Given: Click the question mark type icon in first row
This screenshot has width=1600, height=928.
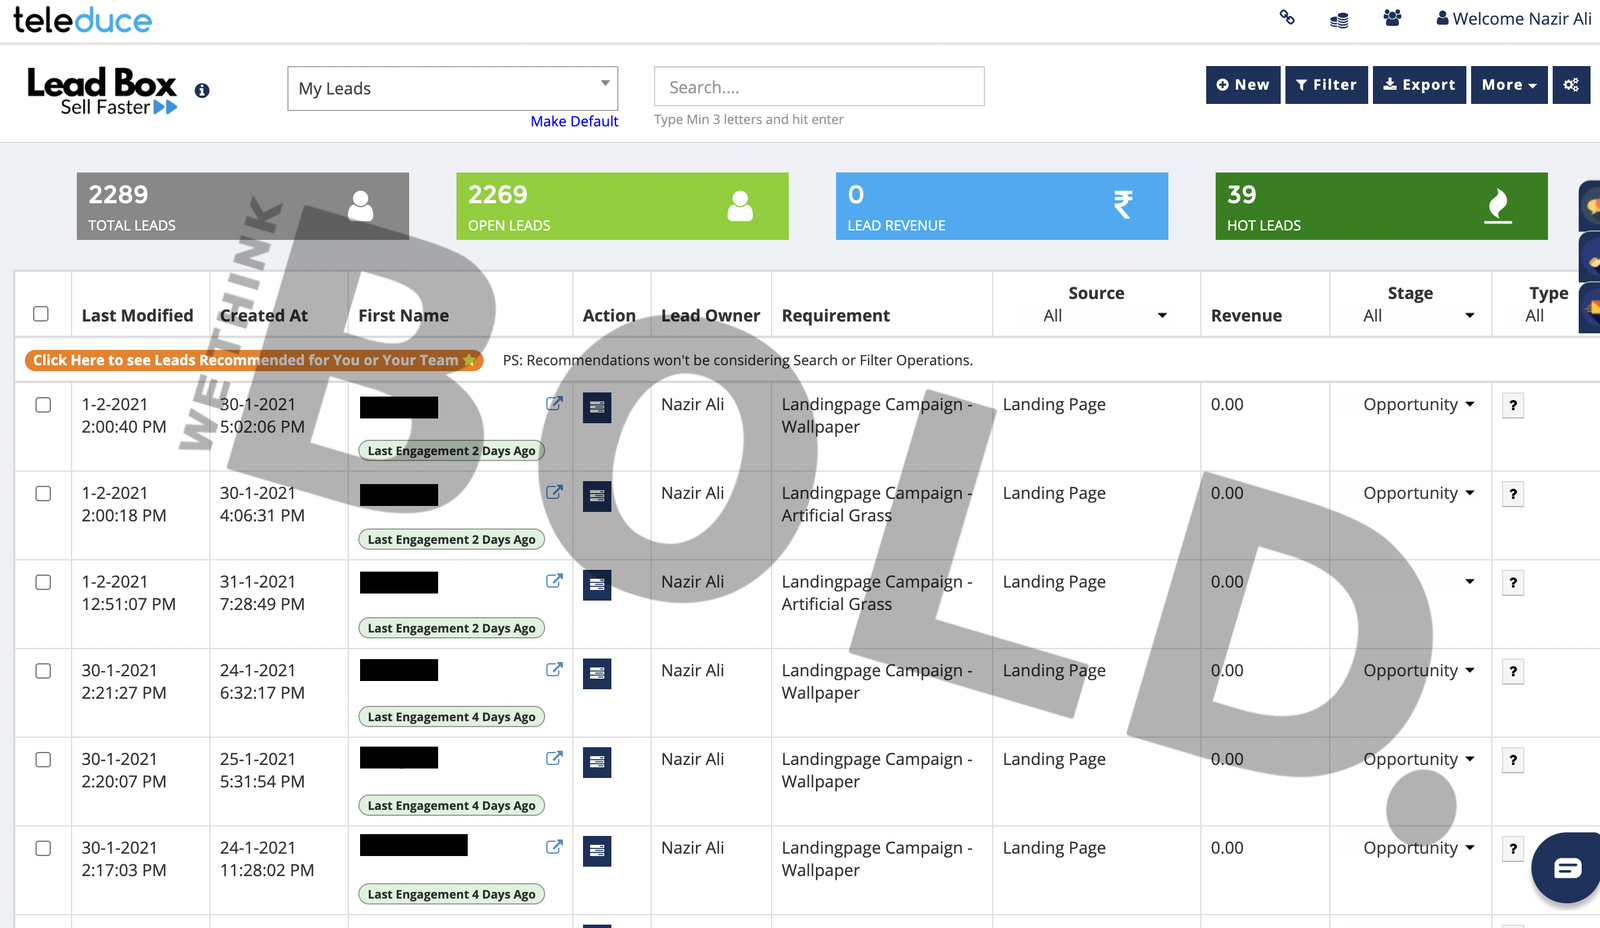Looking at the screenshot, I should coord(1513,406).
